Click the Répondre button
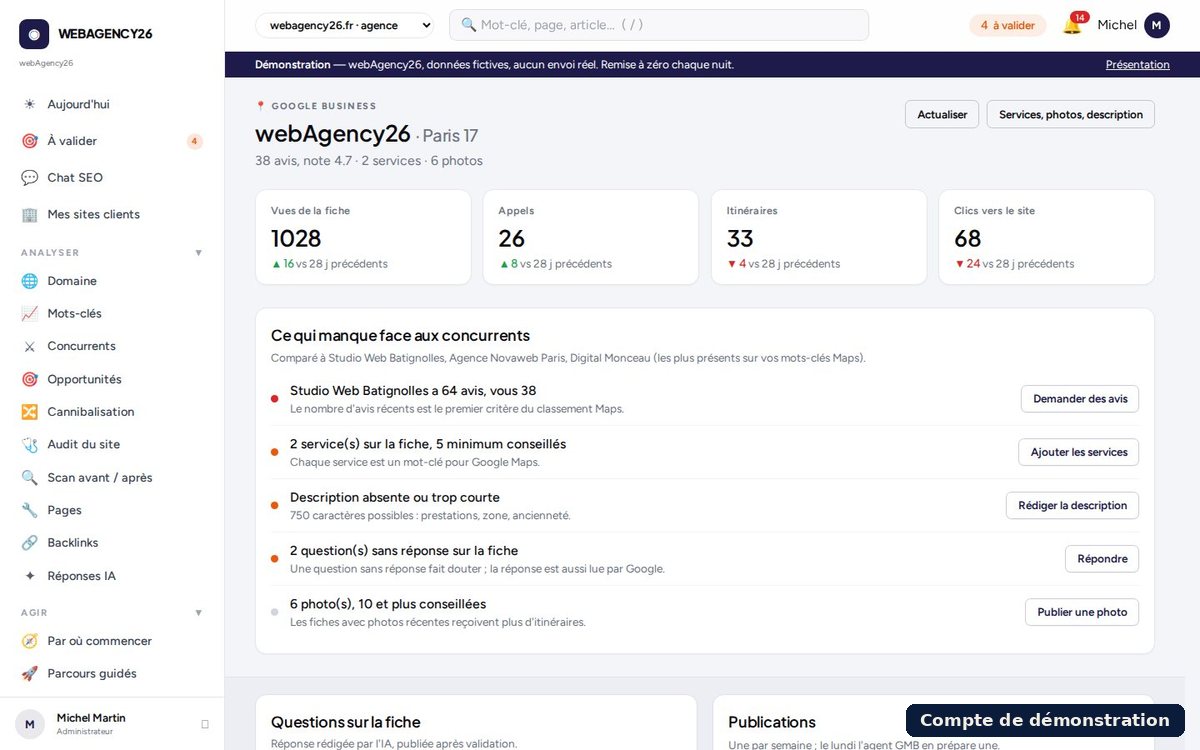Image resolution: width=1200 pixels, height=750 pixels. [1102, 559]
